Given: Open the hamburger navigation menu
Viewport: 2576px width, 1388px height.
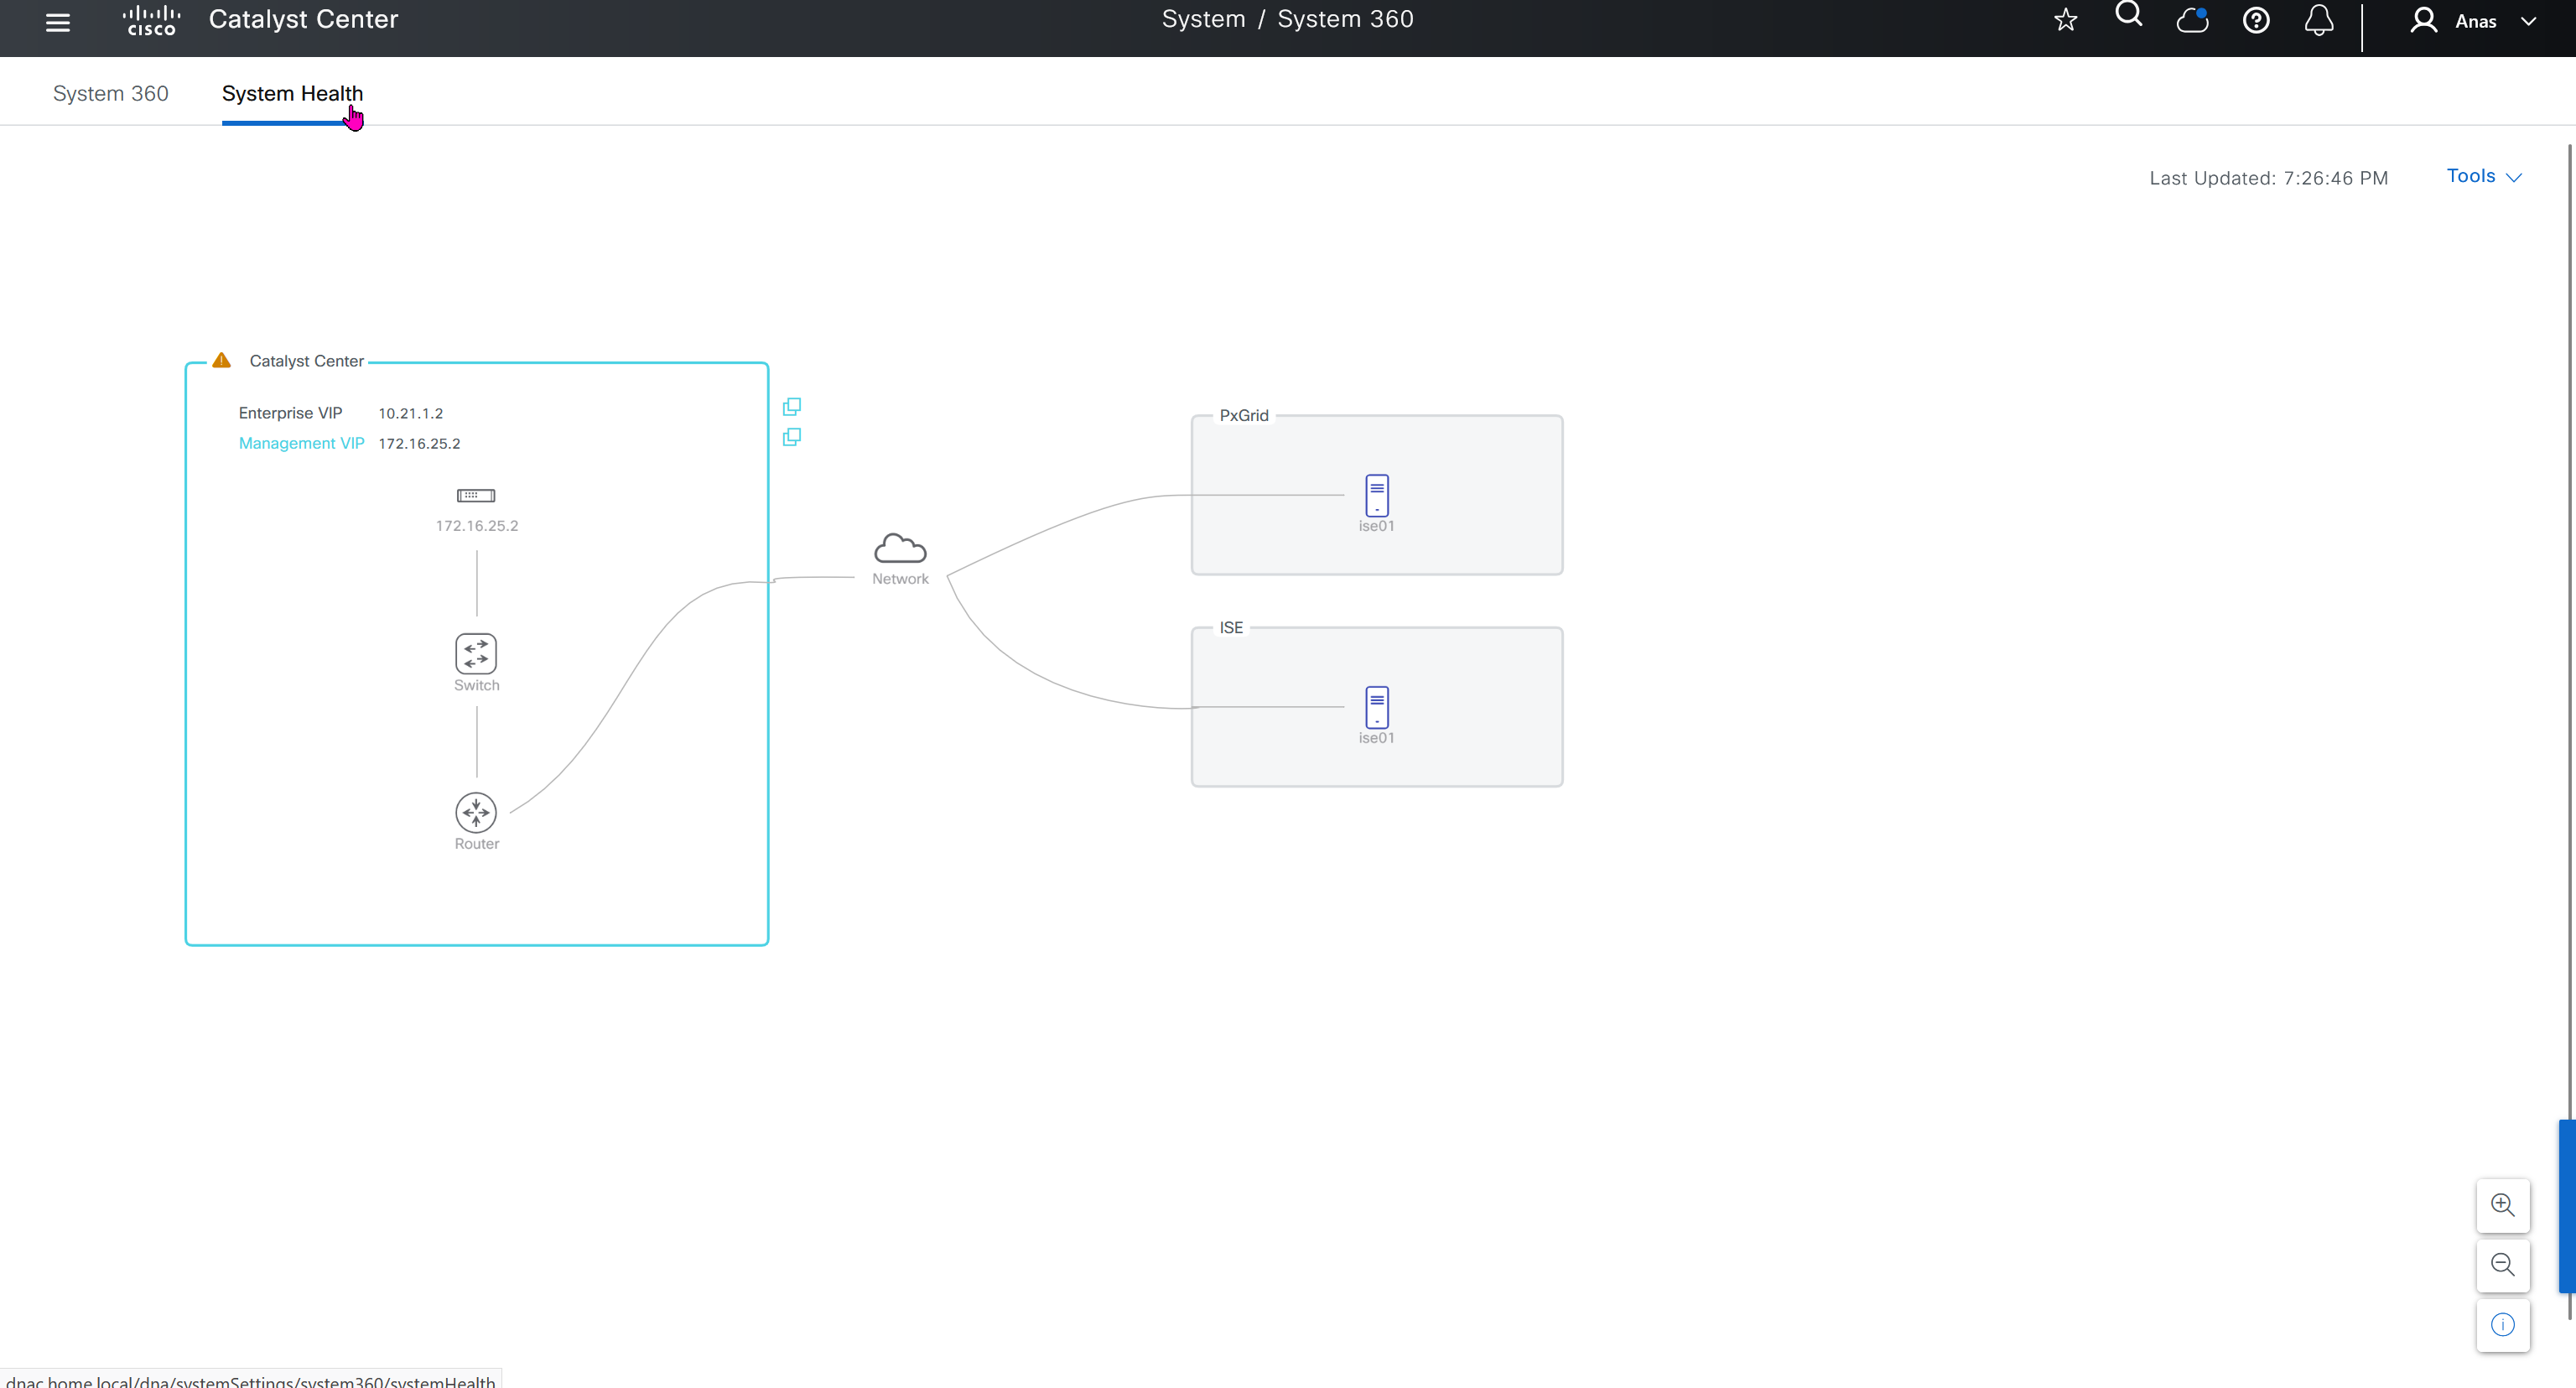Looking at the screenshot, I should (x=58, y=22).
